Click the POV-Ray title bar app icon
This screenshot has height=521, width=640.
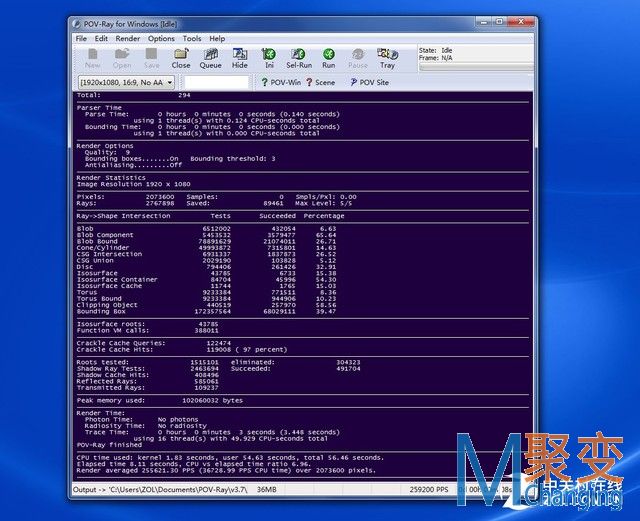[77, 24]
